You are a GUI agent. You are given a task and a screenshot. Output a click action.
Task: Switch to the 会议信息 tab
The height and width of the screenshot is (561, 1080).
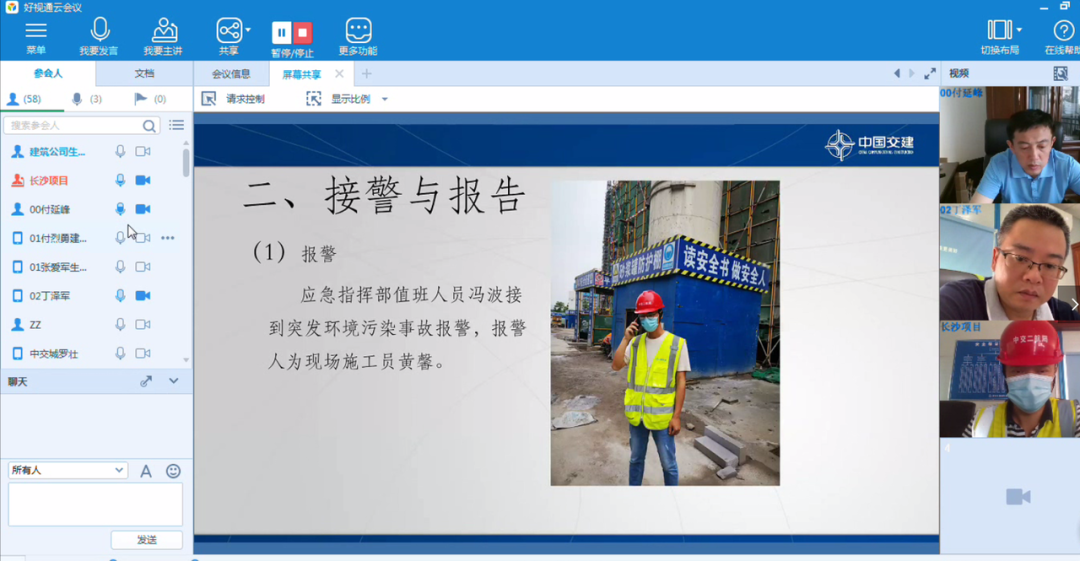click(x=231, y=74)
